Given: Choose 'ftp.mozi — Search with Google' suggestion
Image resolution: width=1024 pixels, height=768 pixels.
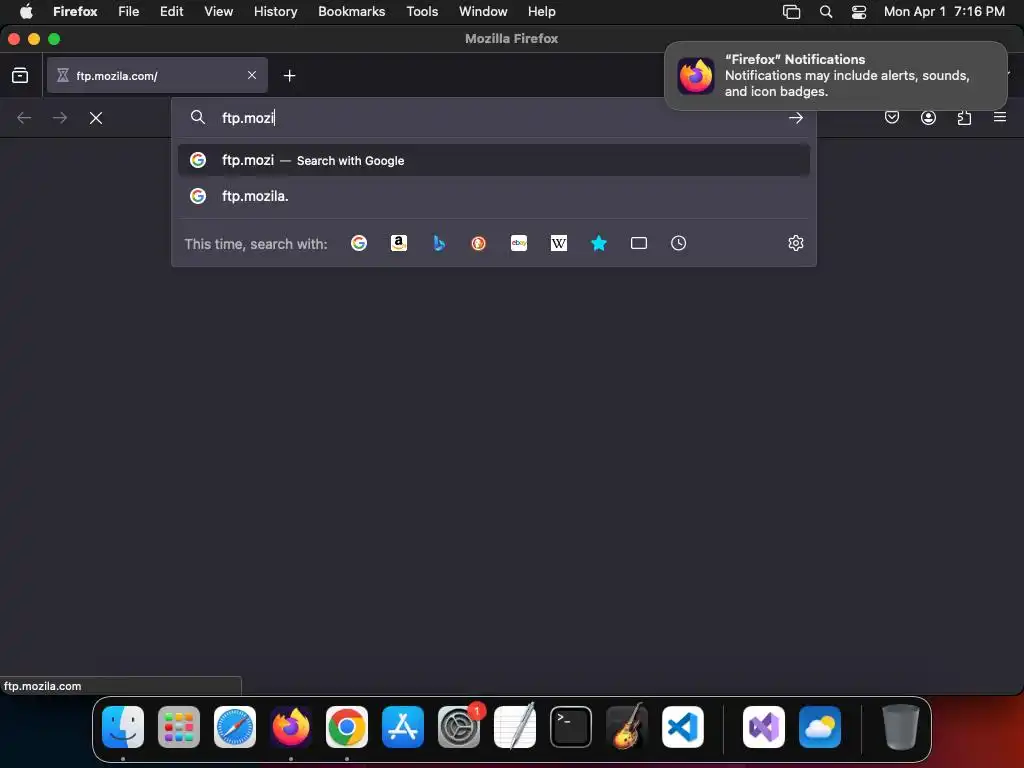Looking at the screenshot, I should (x=494, y=161).
